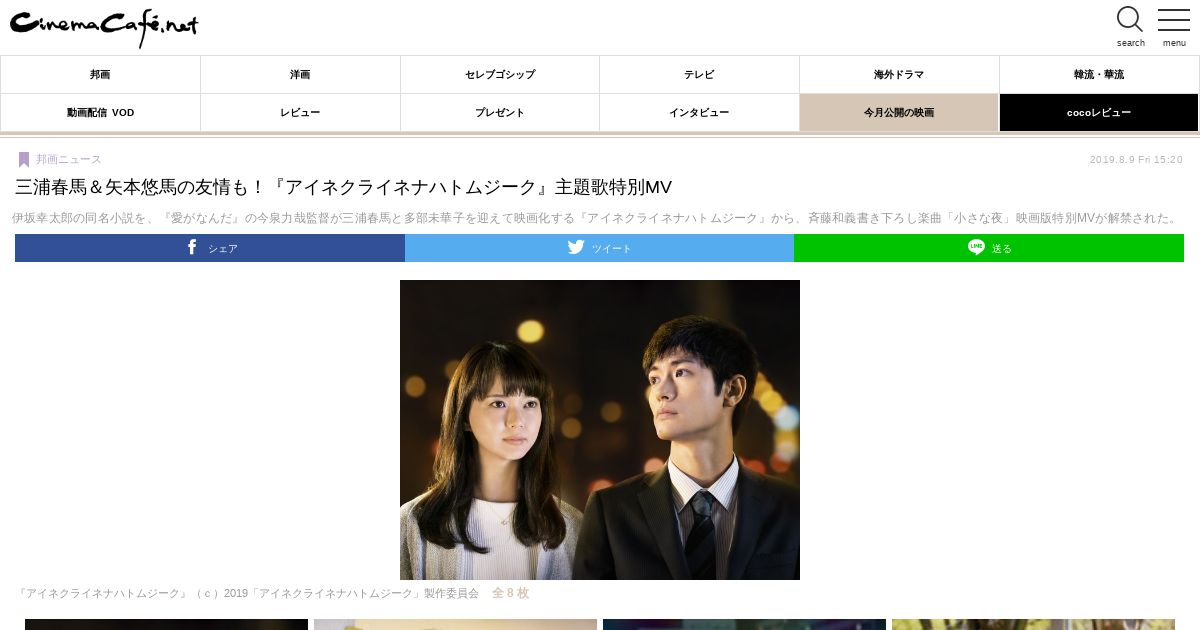The width and height of the screenshot is (1200, 630).
Task: Open the テレビ category tab
Action: pos(699,75)
